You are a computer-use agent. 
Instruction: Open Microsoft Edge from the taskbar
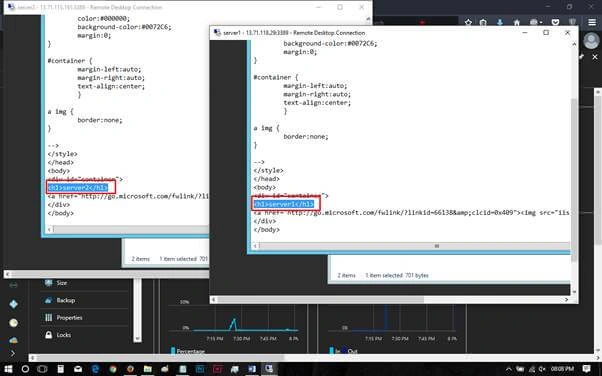pyautogui.click(x=95, y=369)
